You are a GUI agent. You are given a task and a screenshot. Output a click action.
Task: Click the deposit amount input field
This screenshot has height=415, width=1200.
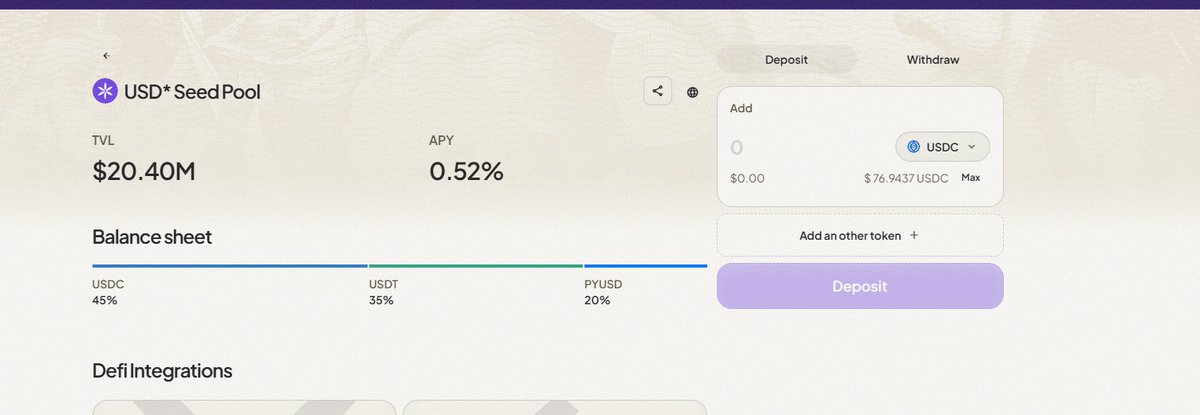pos(805,147)
